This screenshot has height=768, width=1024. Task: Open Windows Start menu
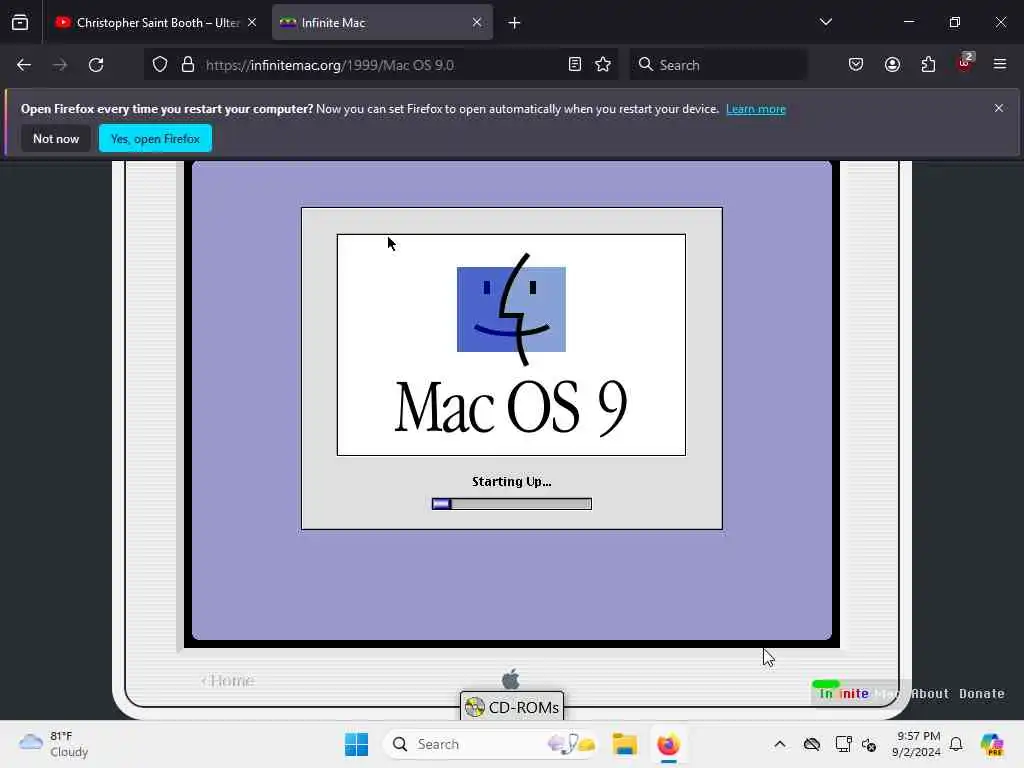click(x=357, y=744)
